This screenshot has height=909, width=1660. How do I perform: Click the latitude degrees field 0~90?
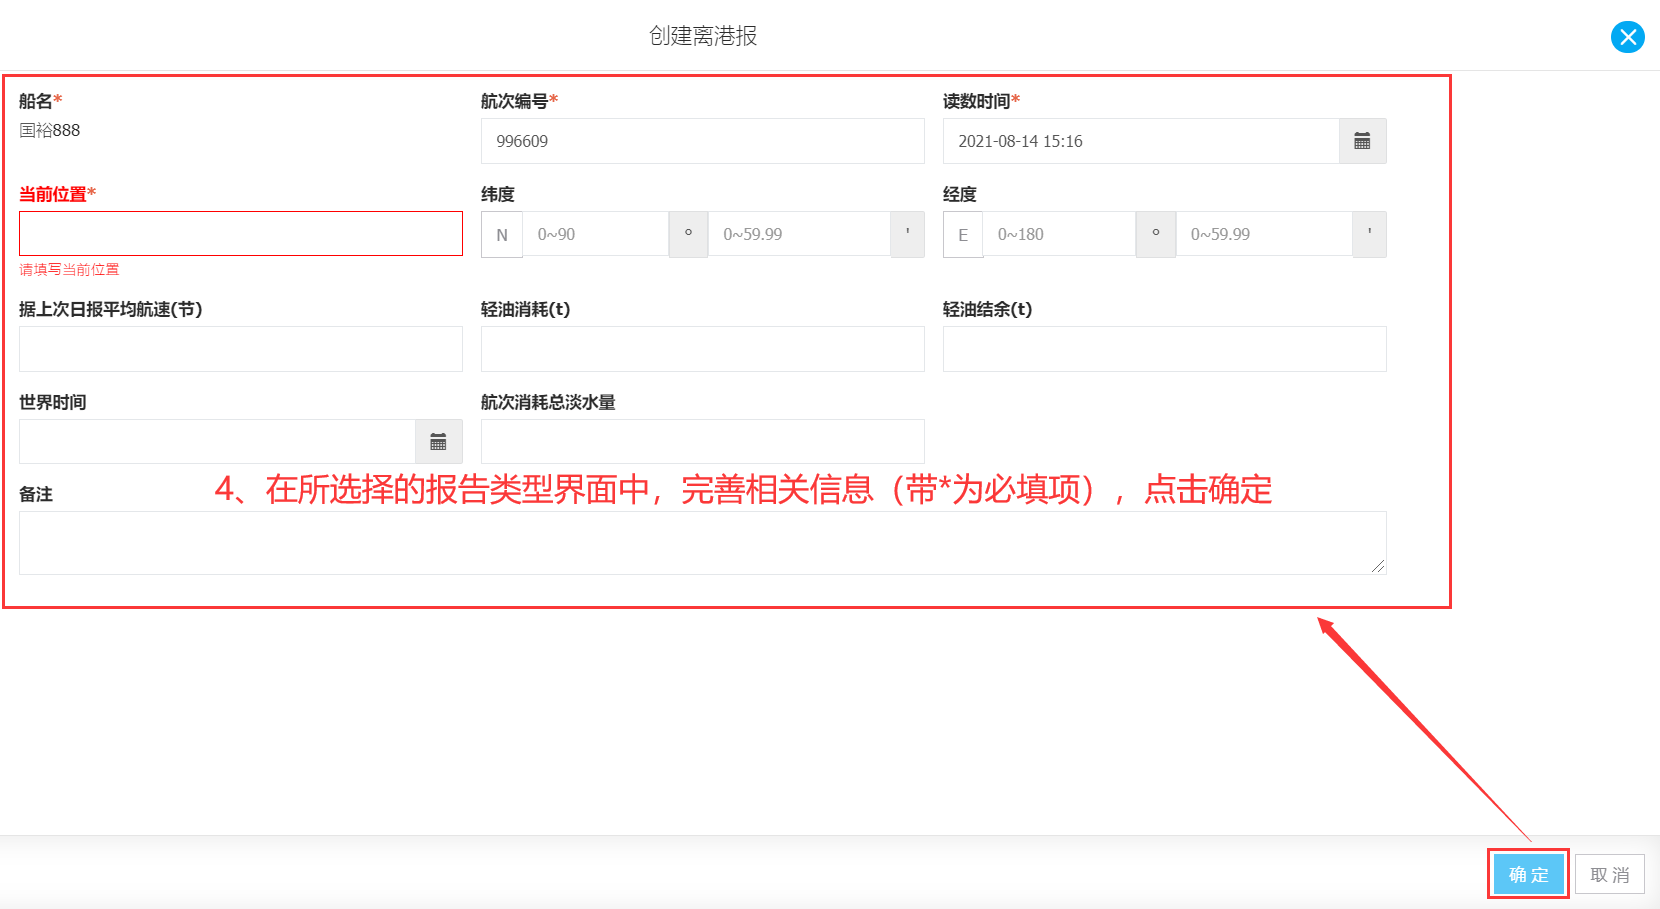tap(595, 234)
